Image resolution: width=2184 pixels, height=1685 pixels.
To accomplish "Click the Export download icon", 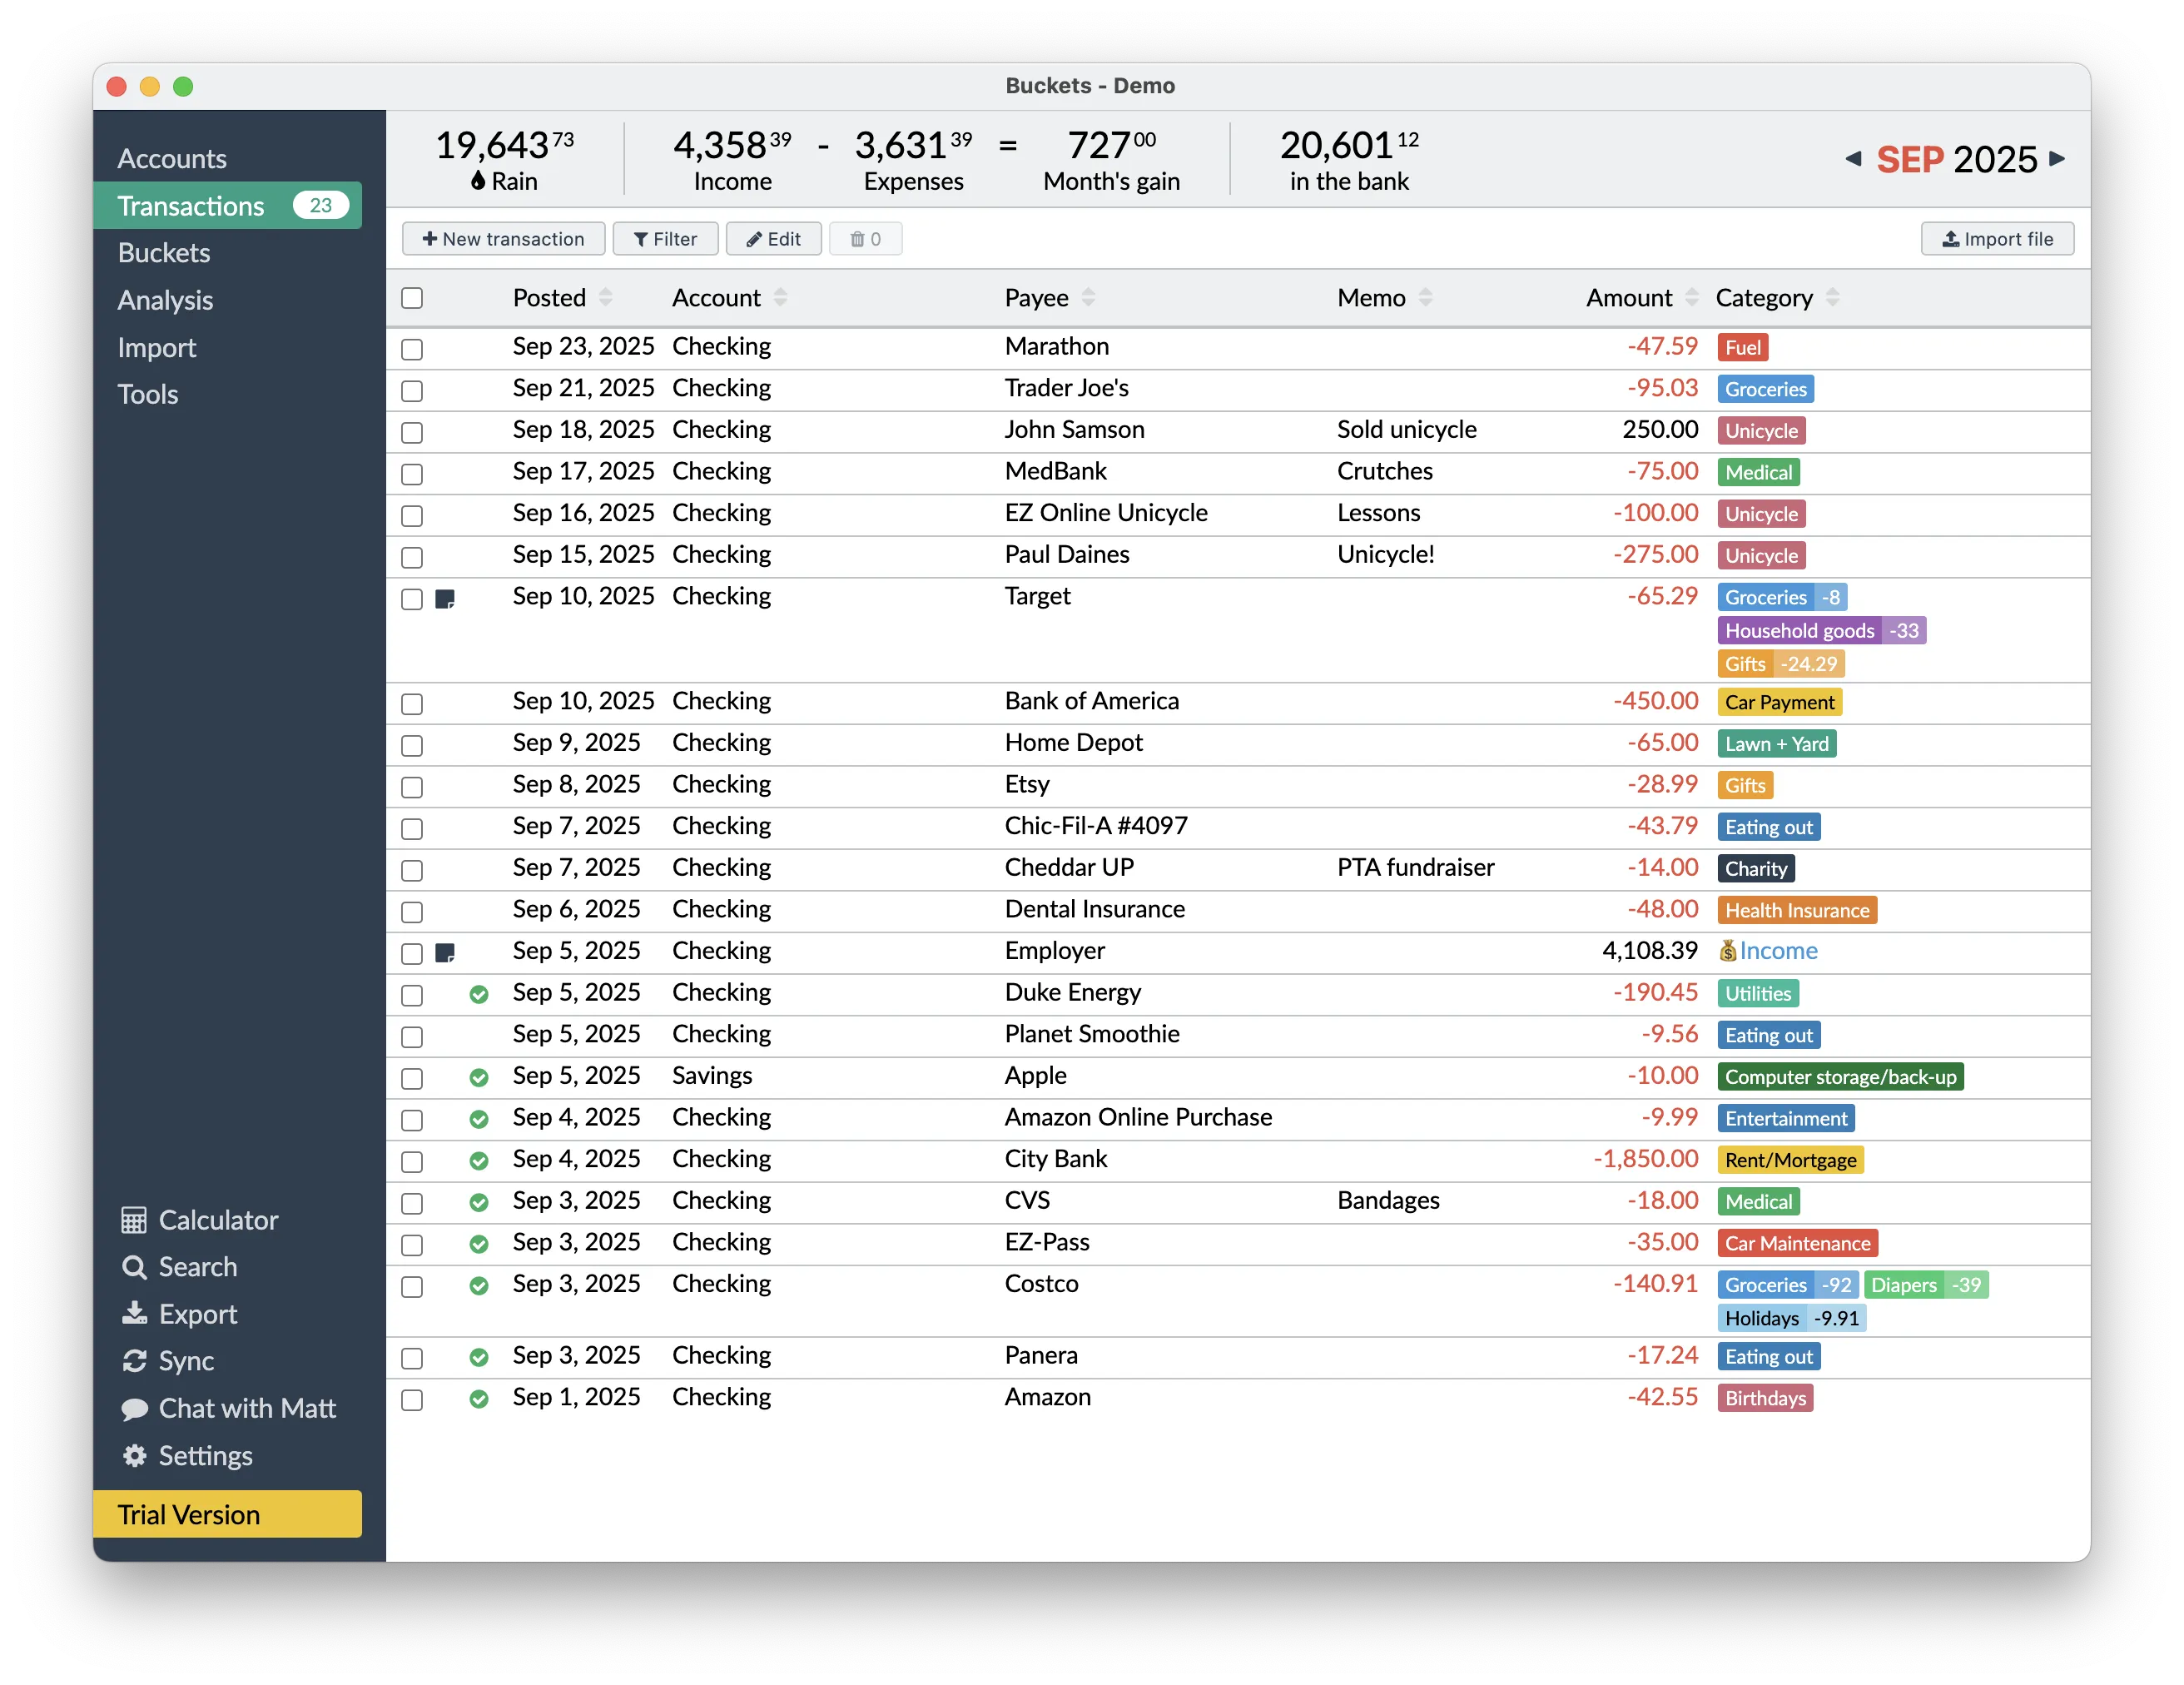I will tap(134, 1314).
